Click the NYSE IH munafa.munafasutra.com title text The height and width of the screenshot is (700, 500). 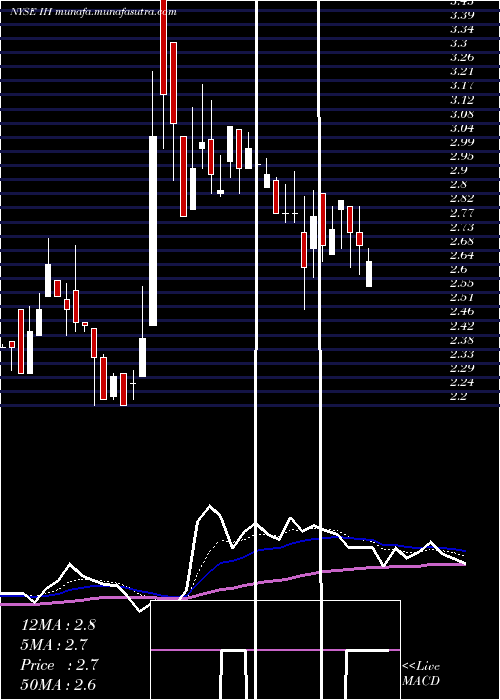[x=93, y=12]
